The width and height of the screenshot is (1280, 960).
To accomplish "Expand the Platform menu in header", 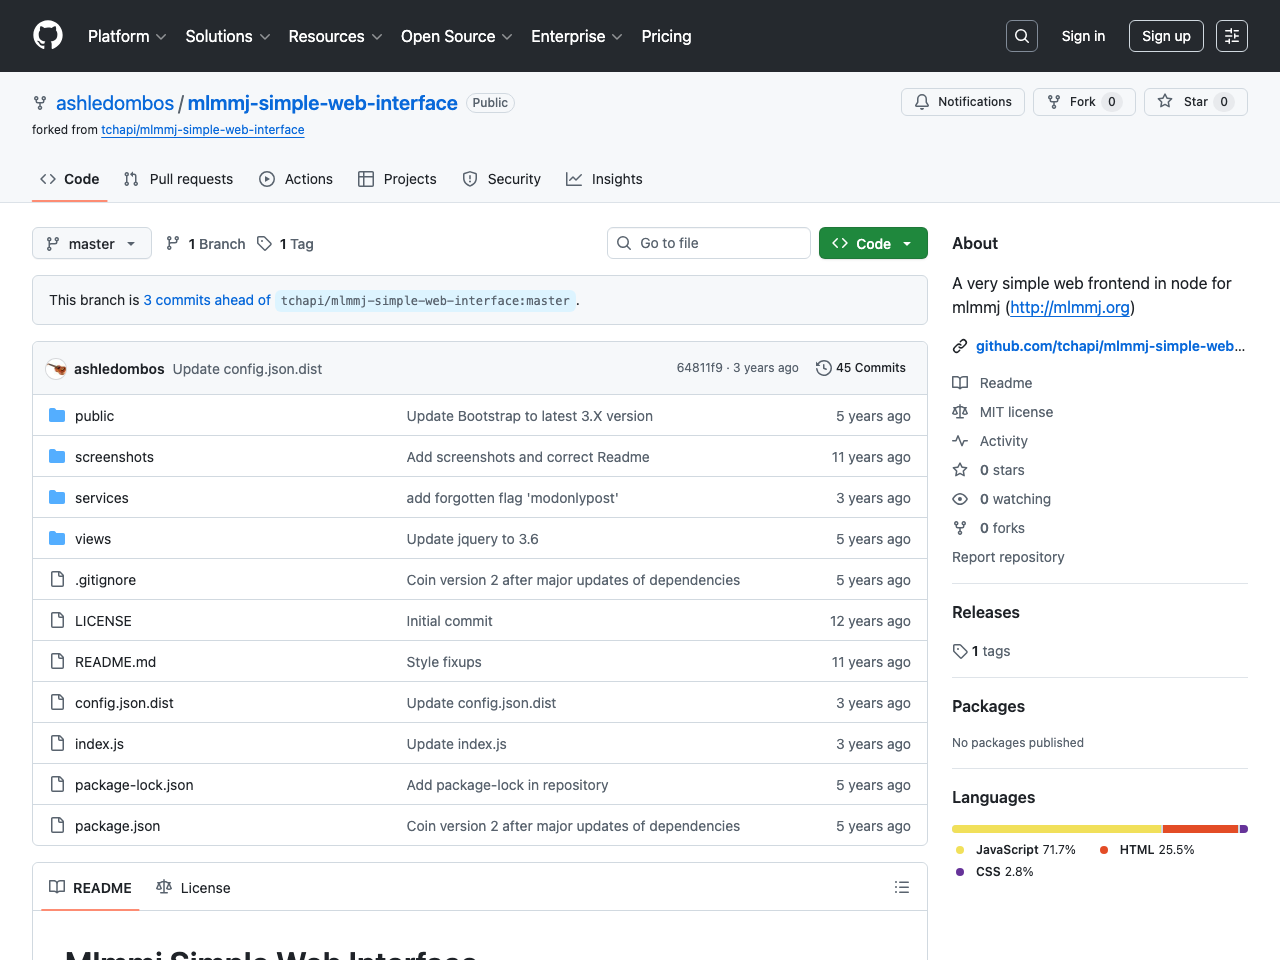I will tap(127, 36).
